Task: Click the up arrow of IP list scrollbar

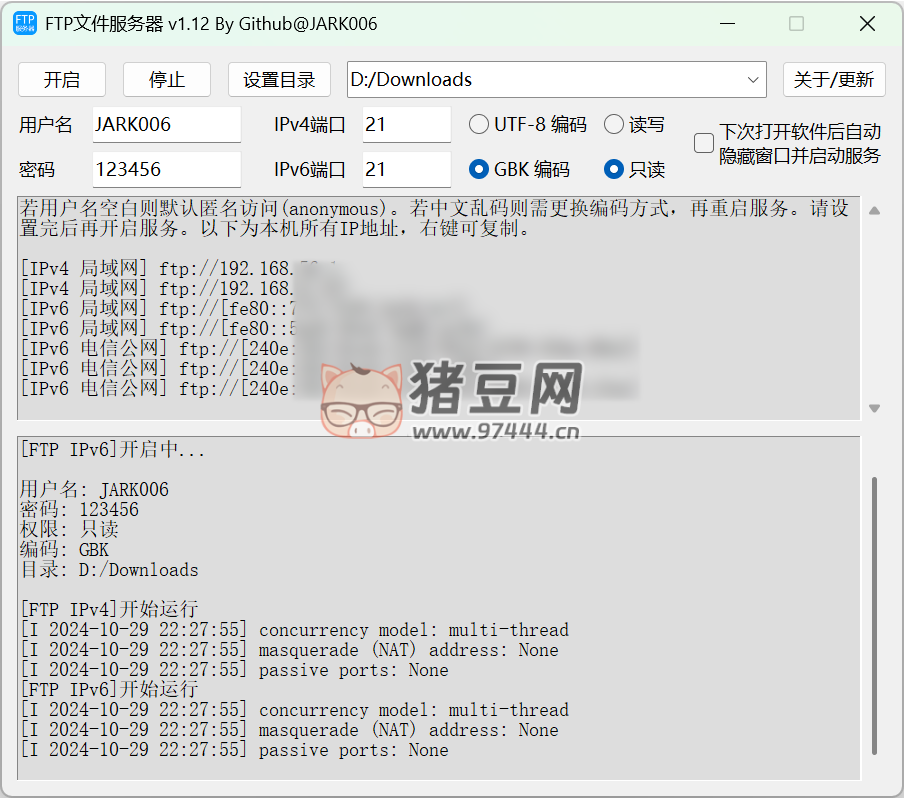Action: click(874, 211)
